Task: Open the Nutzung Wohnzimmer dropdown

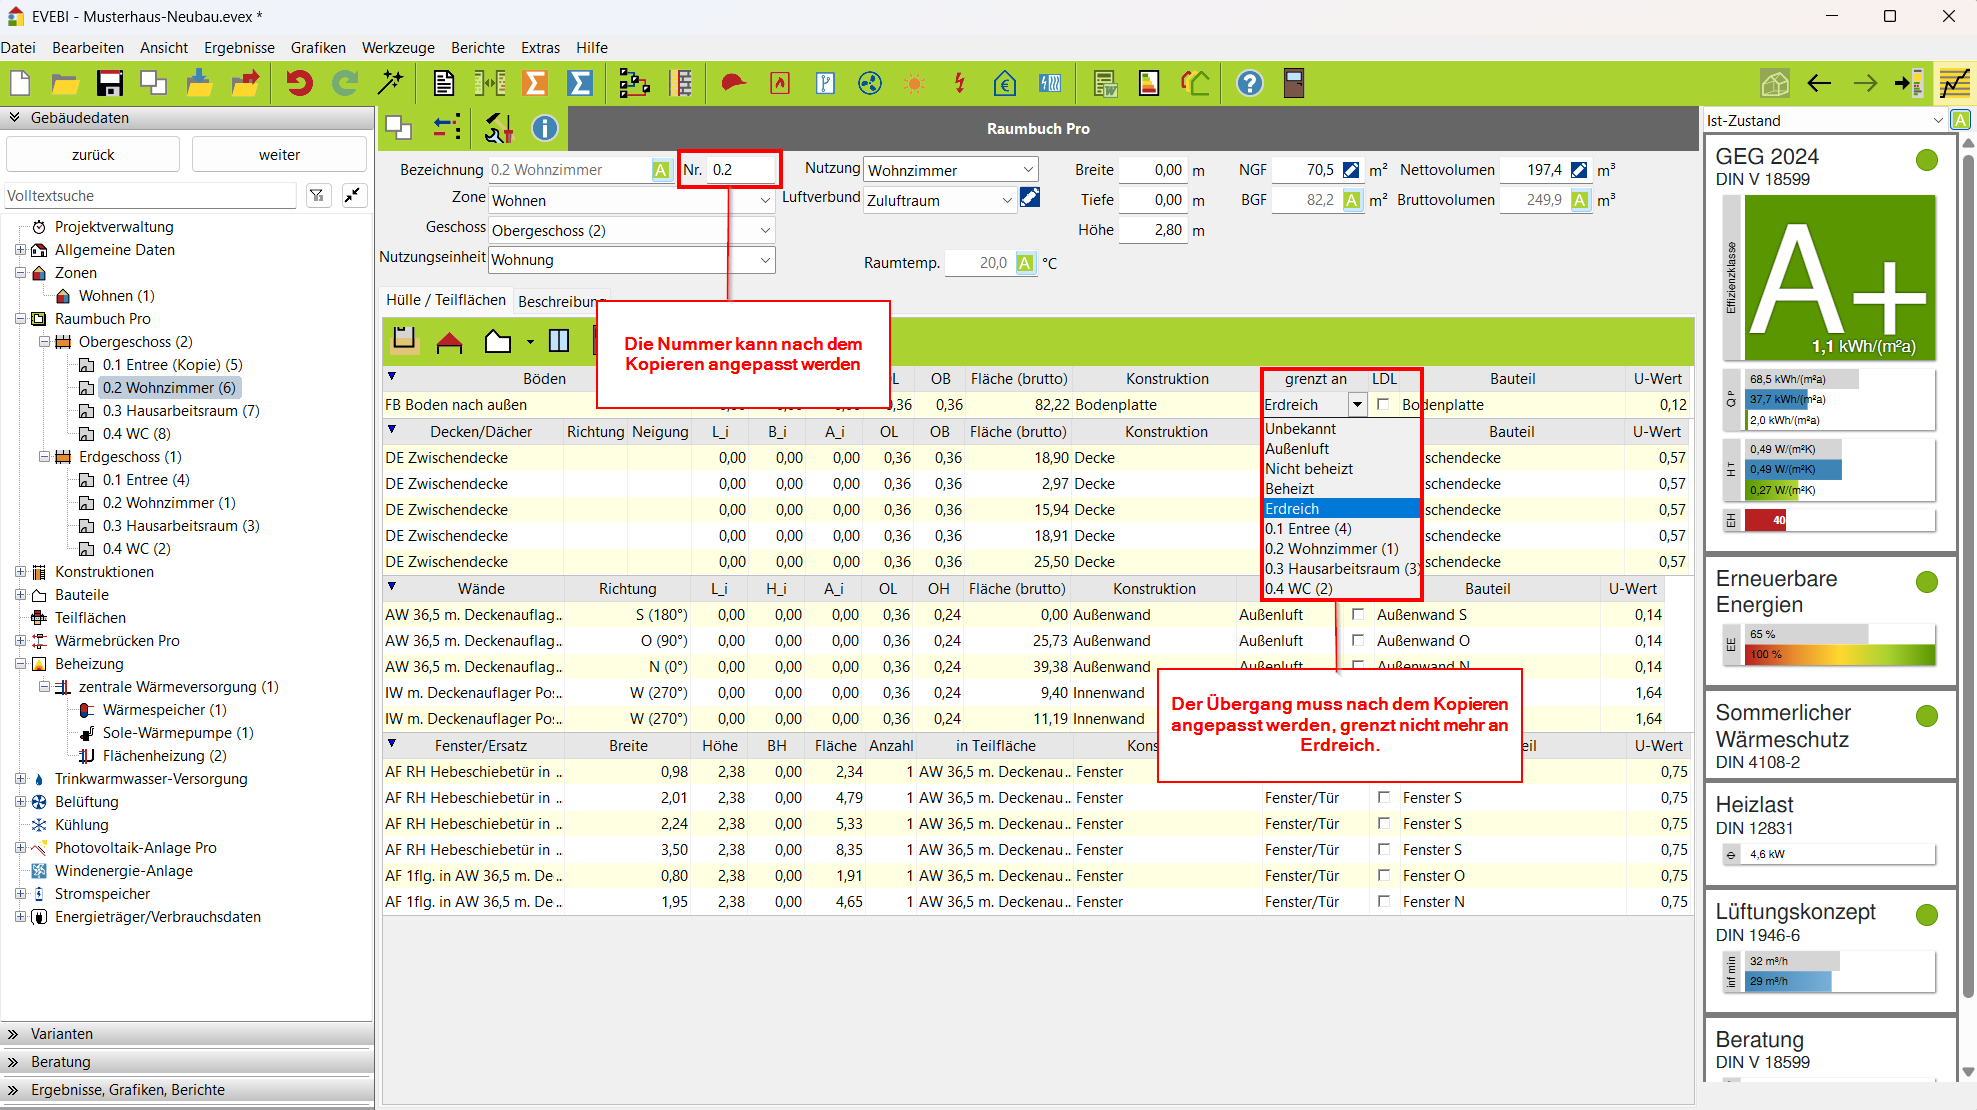Action: point(1027,170)
